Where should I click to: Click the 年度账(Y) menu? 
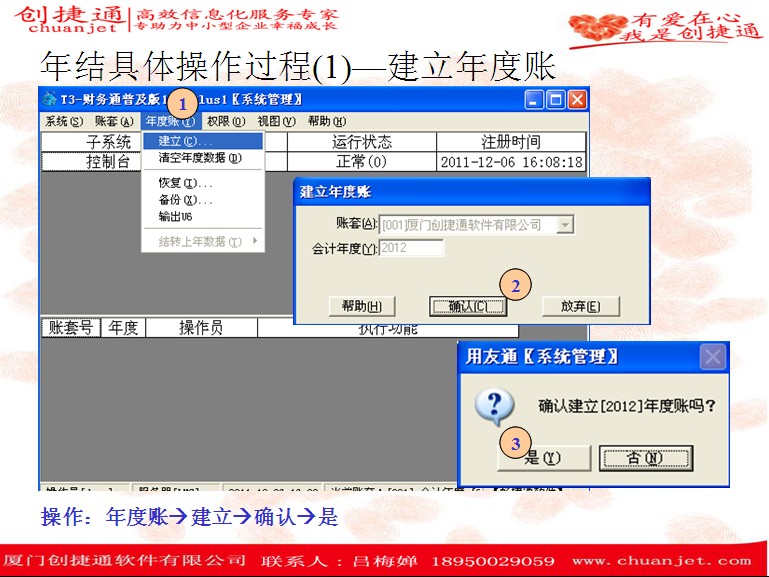pos(170,121)
